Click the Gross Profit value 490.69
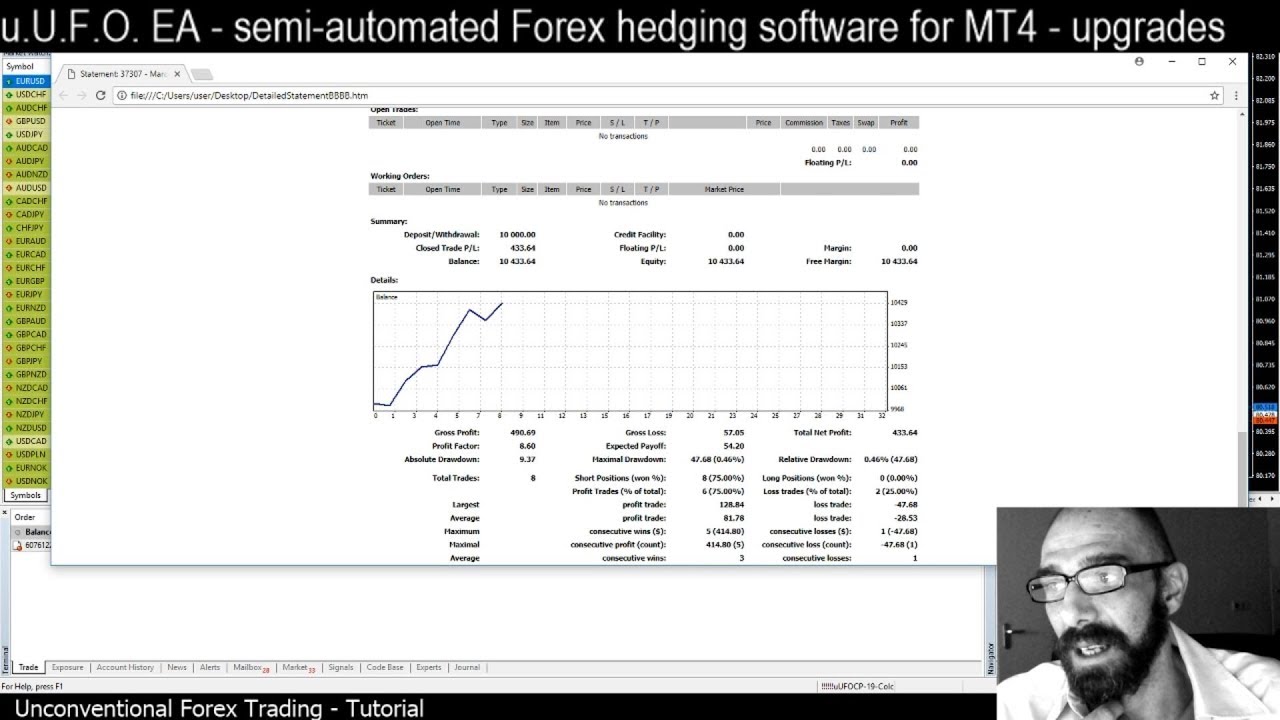This screenshot has width=1280, height=720. point(523,433)
